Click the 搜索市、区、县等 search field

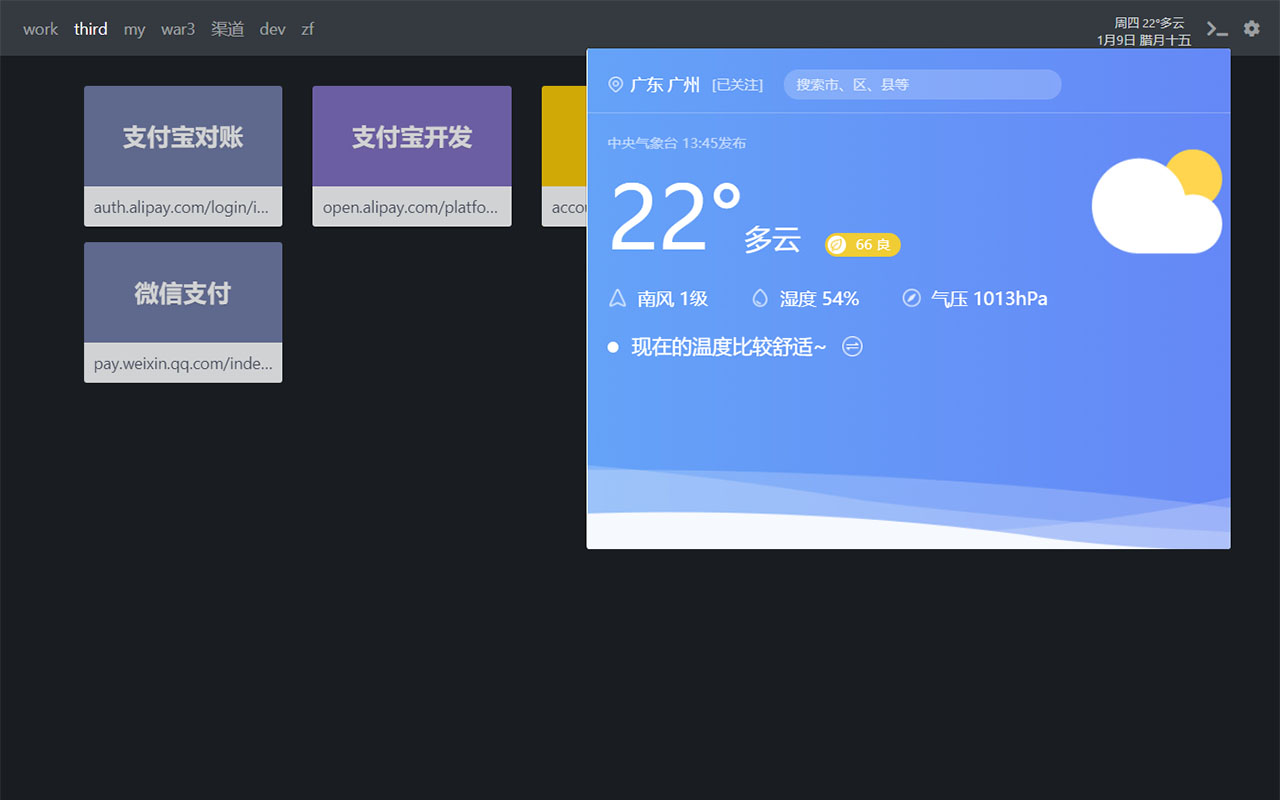[920, 84]
